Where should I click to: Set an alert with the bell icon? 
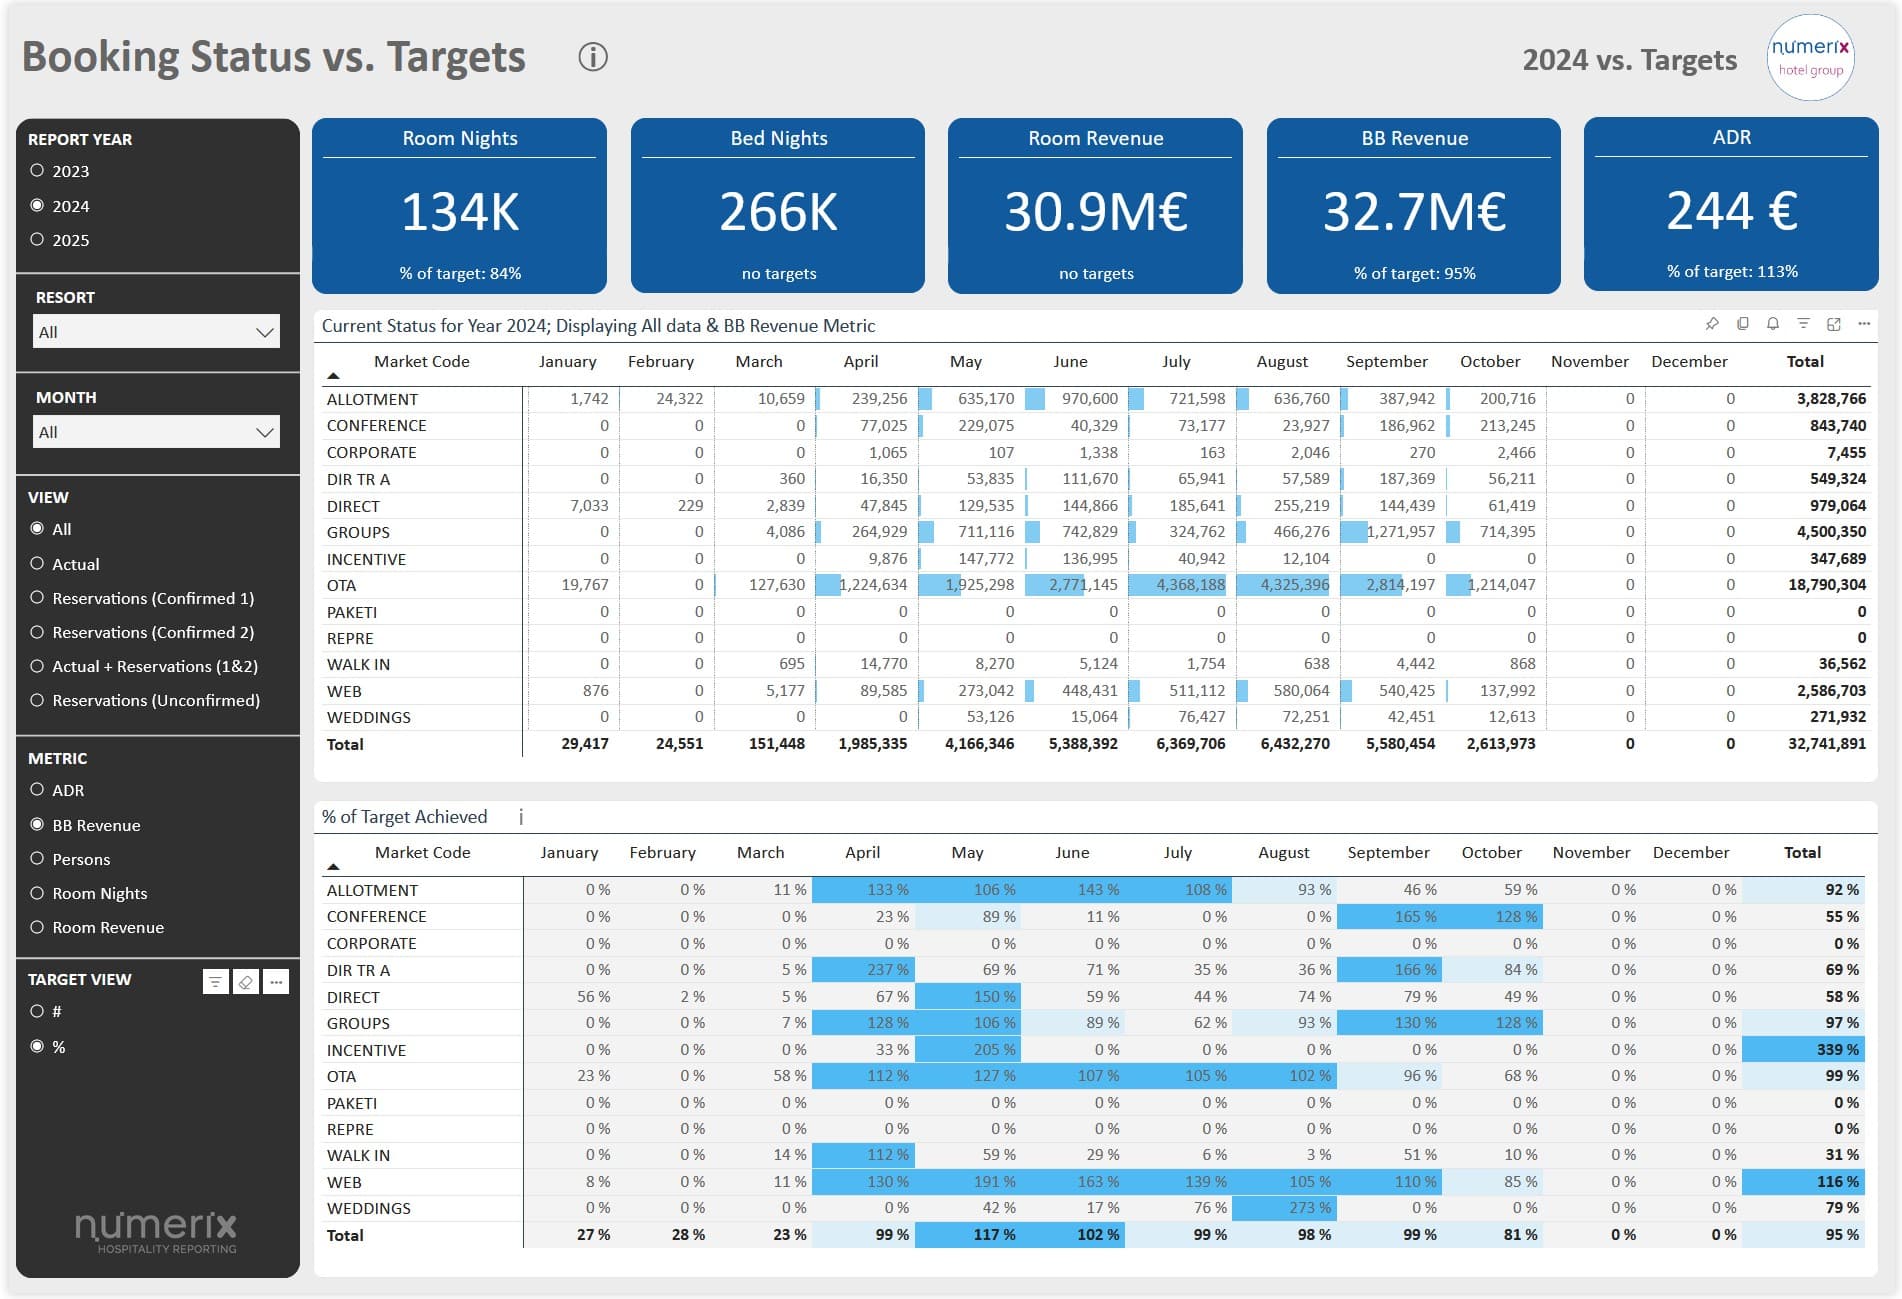coord(1773,324)
